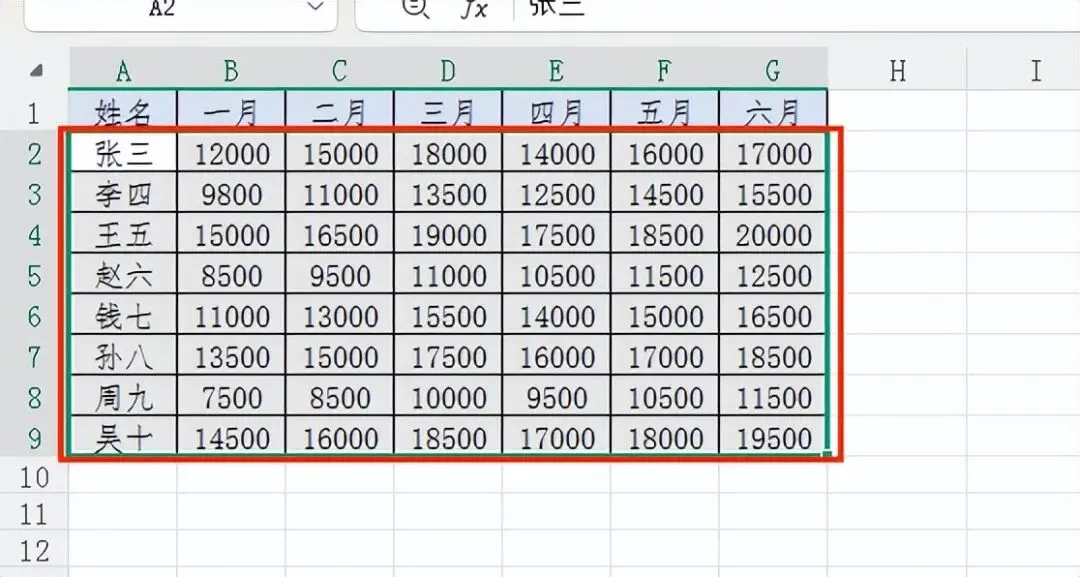Select the cell with name 赵六

coord(123,275)
